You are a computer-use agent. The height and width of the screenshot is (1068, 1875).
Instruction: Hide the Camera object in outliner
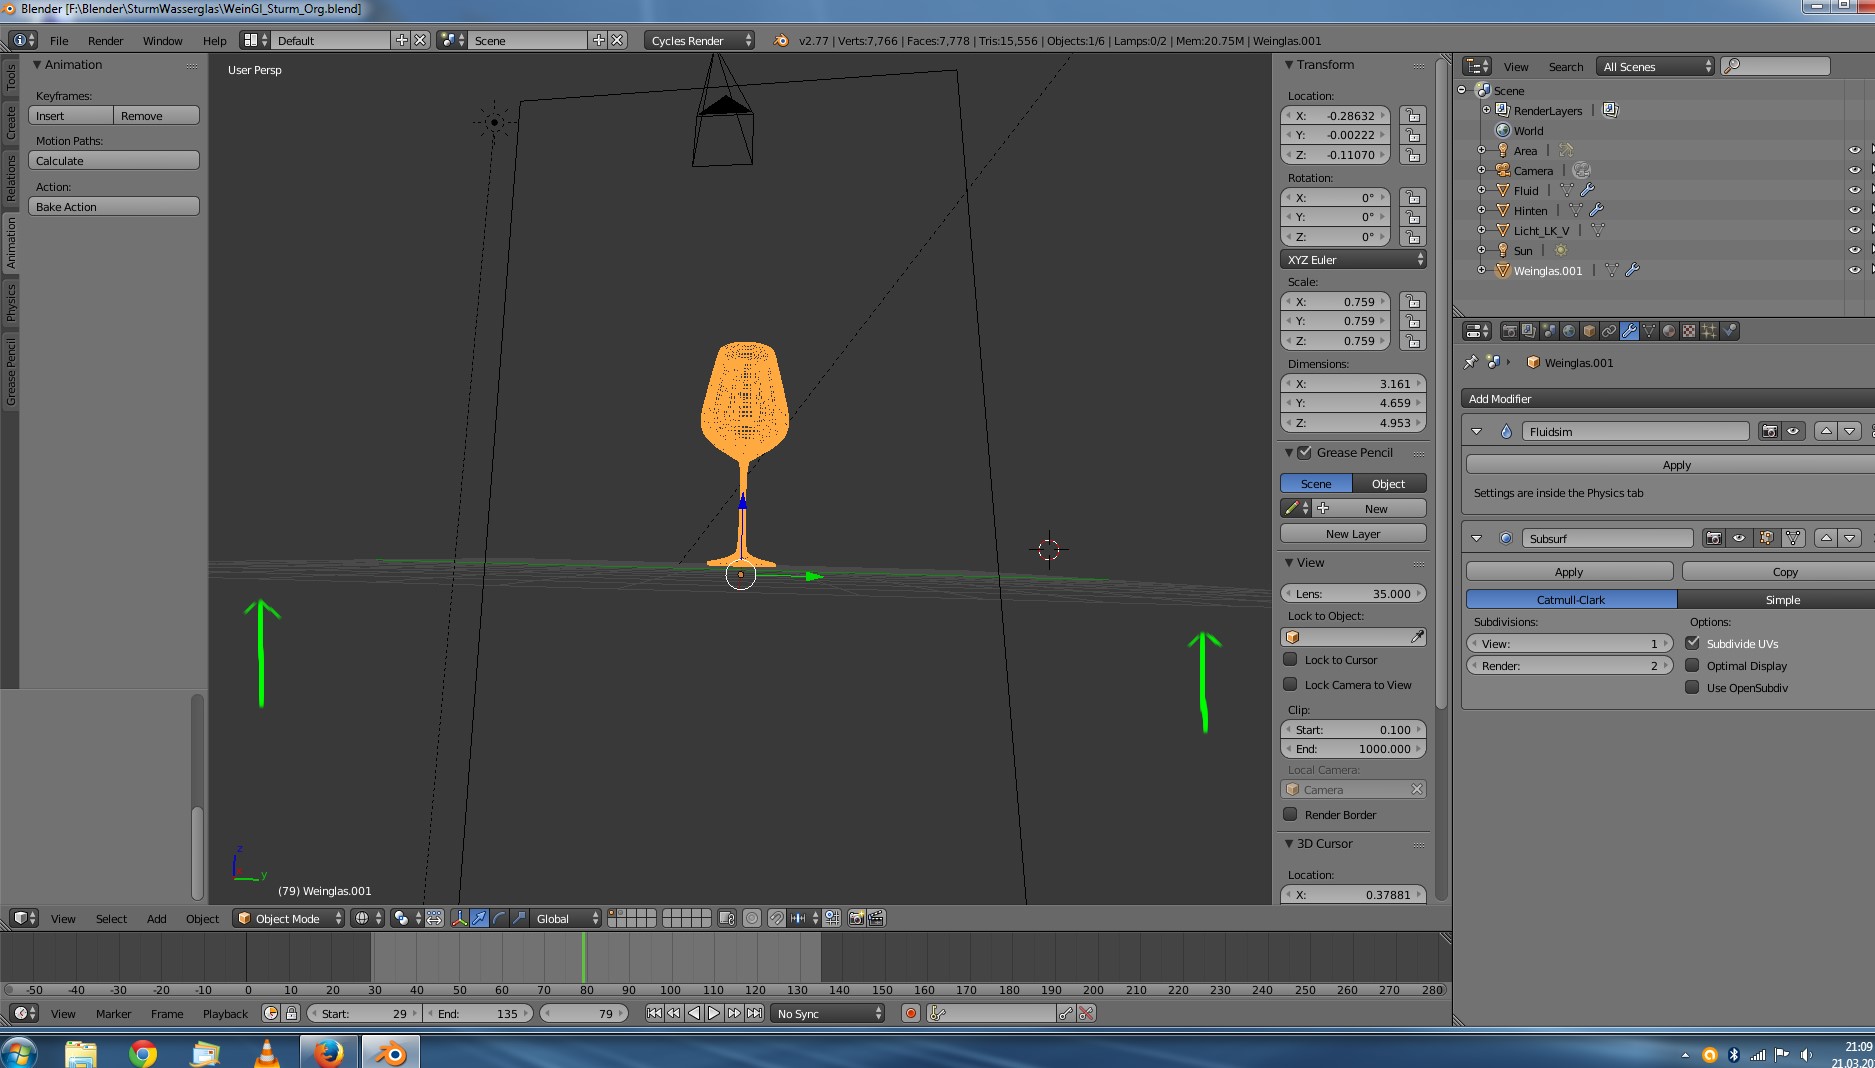1854,170
